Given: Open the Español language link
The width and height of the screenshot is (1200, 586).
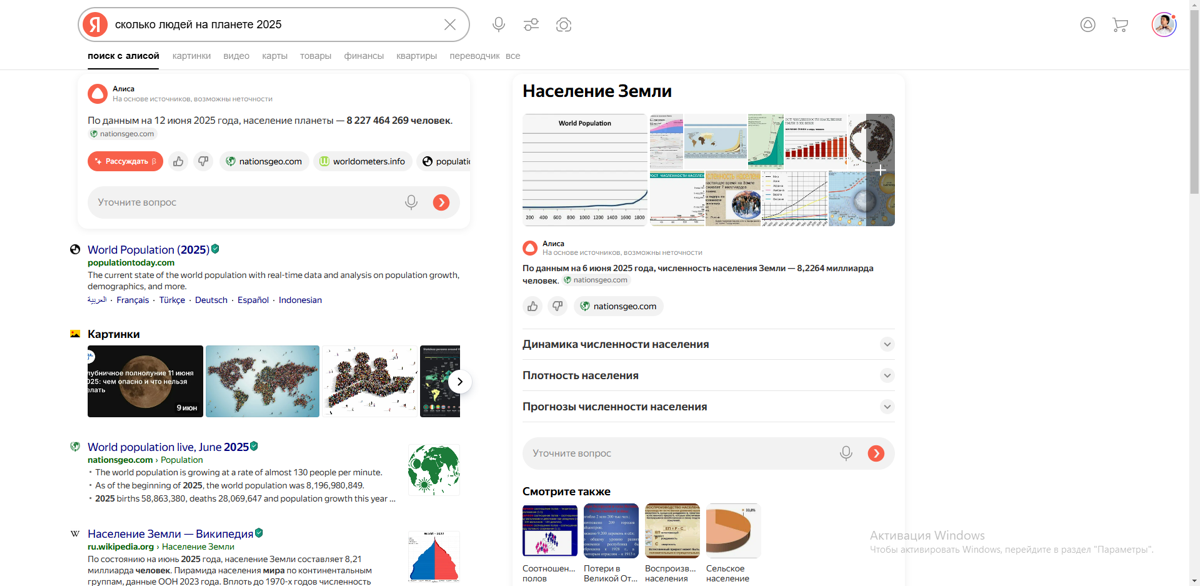Looking at the screenshot, I should [253, 300].
